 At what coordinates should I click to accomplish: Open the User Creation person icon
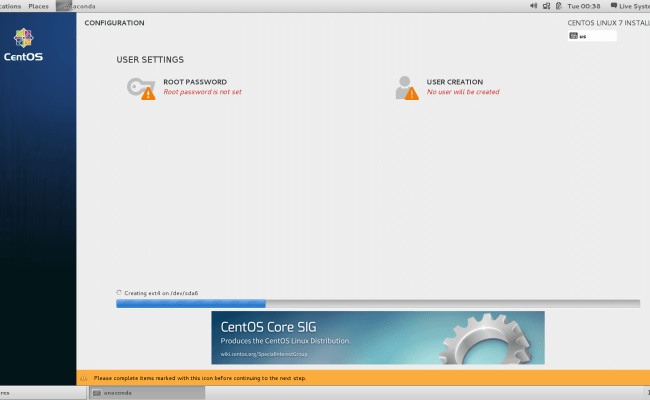coord(407,88)
